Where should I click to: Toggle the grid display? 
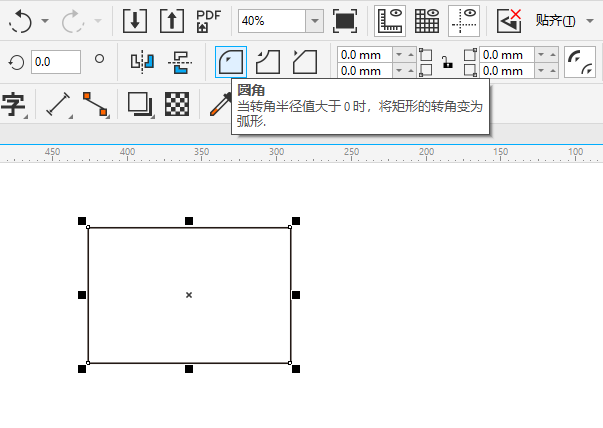(x=427, y=20)
